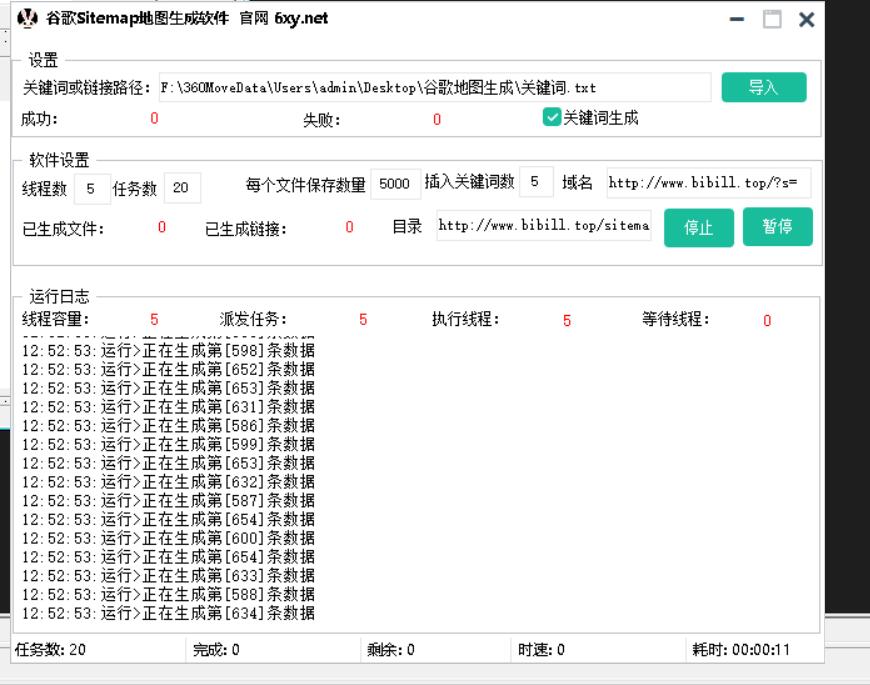
Task: Click log line 正在生成第[633]条数据
Action: click(x=168, y=575)
